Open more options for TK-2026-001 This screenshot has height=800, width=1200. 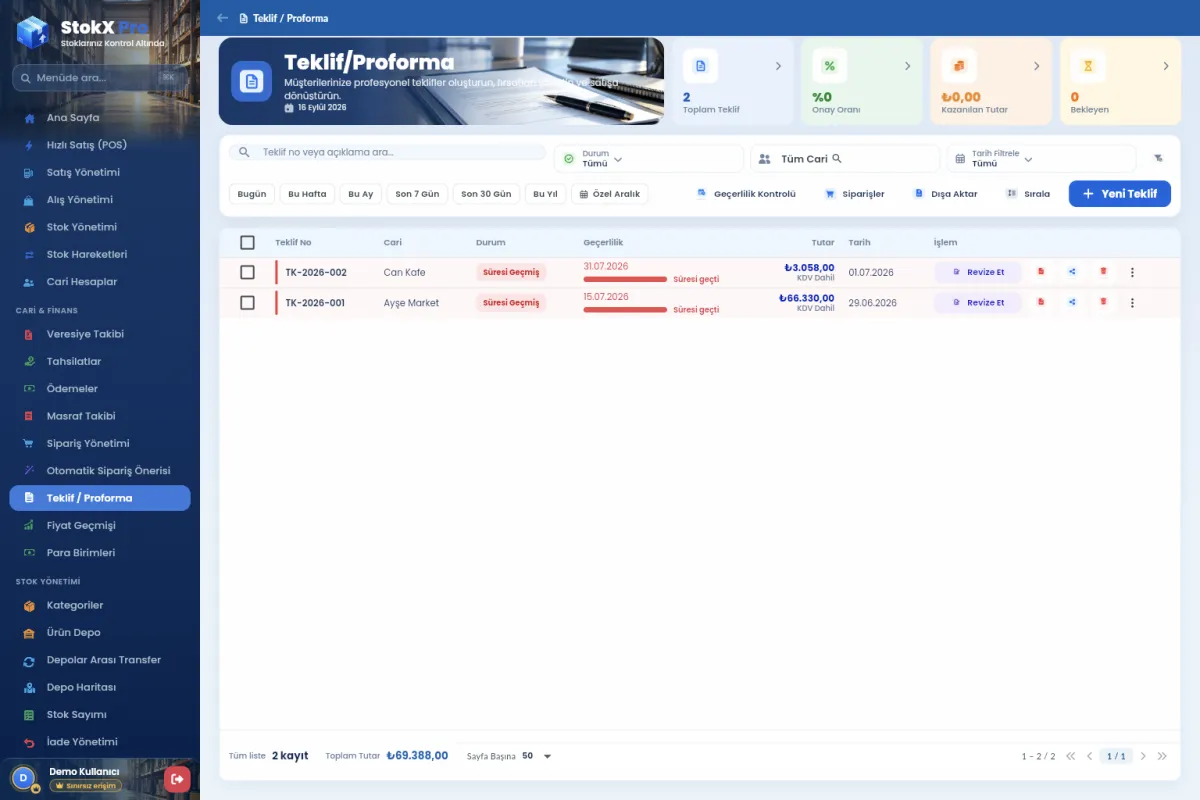click(x=1132, y=302)
